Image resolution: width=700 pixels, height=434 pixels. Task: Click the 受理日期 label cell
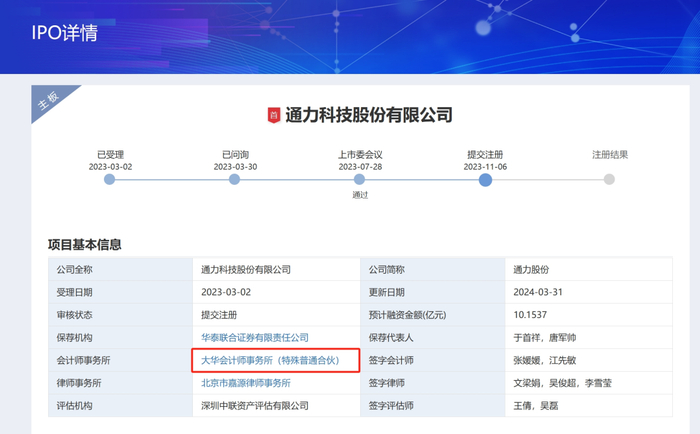[x=121, y=292]
